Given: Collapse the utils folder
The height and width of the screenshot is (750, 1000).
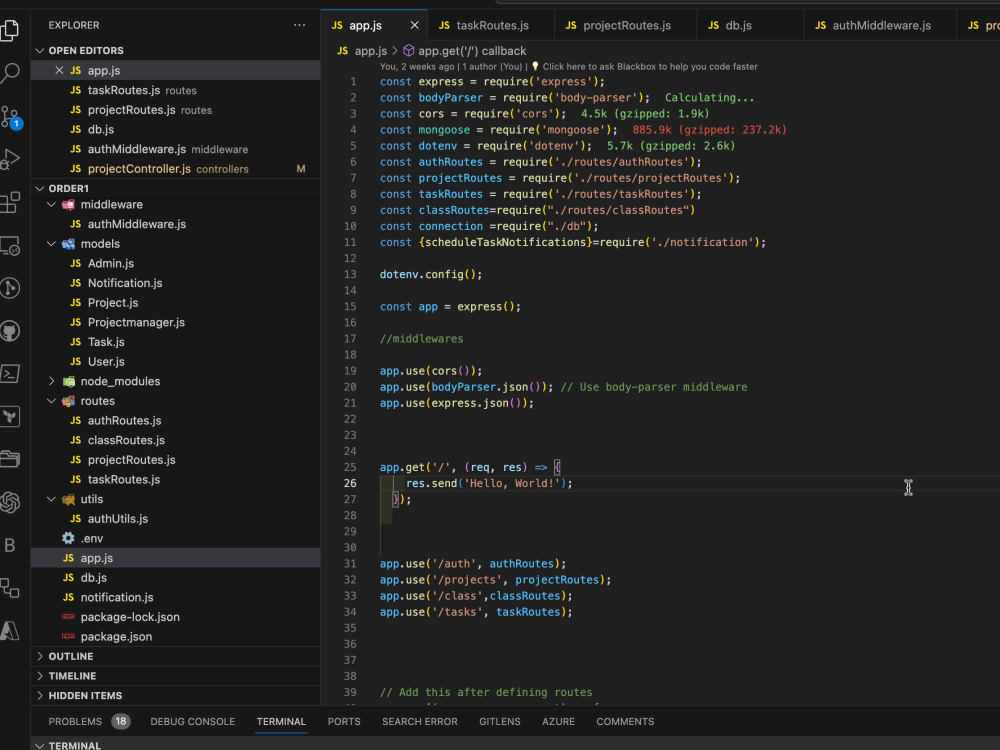Looking at the screenshot, I should (x=52, y=499).
